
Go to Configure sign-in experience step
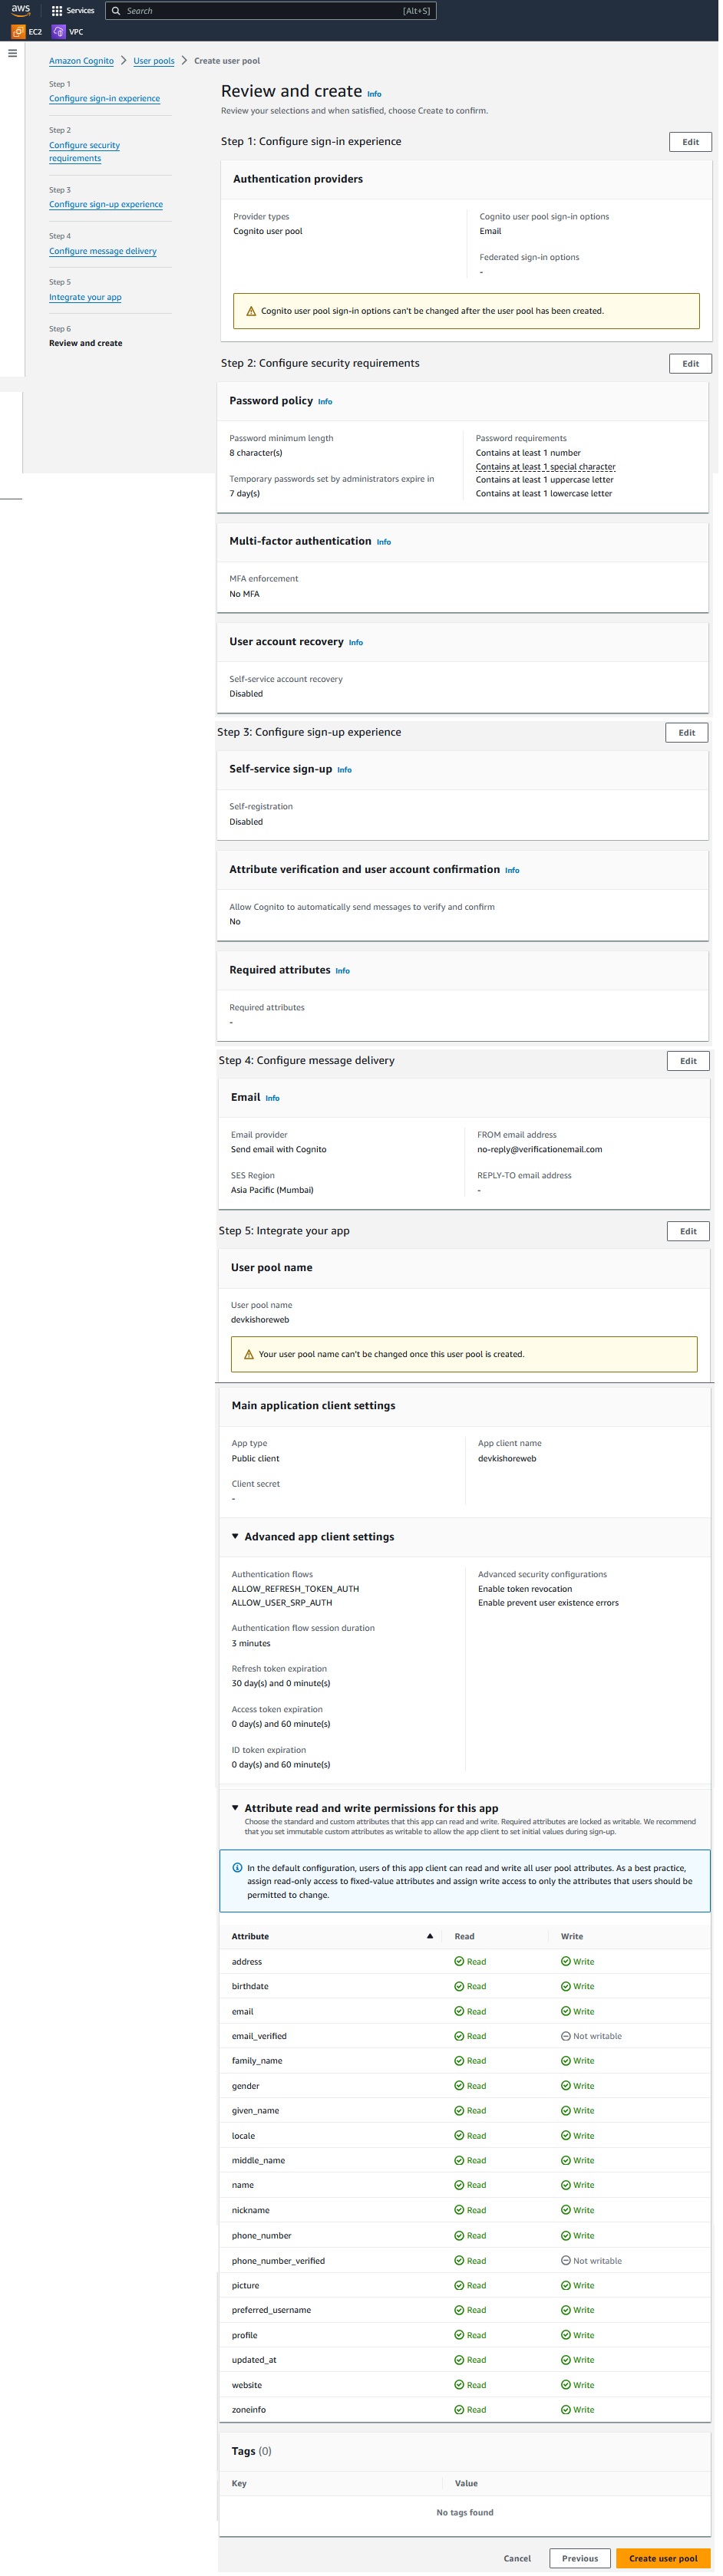click(x=104, y=99)
